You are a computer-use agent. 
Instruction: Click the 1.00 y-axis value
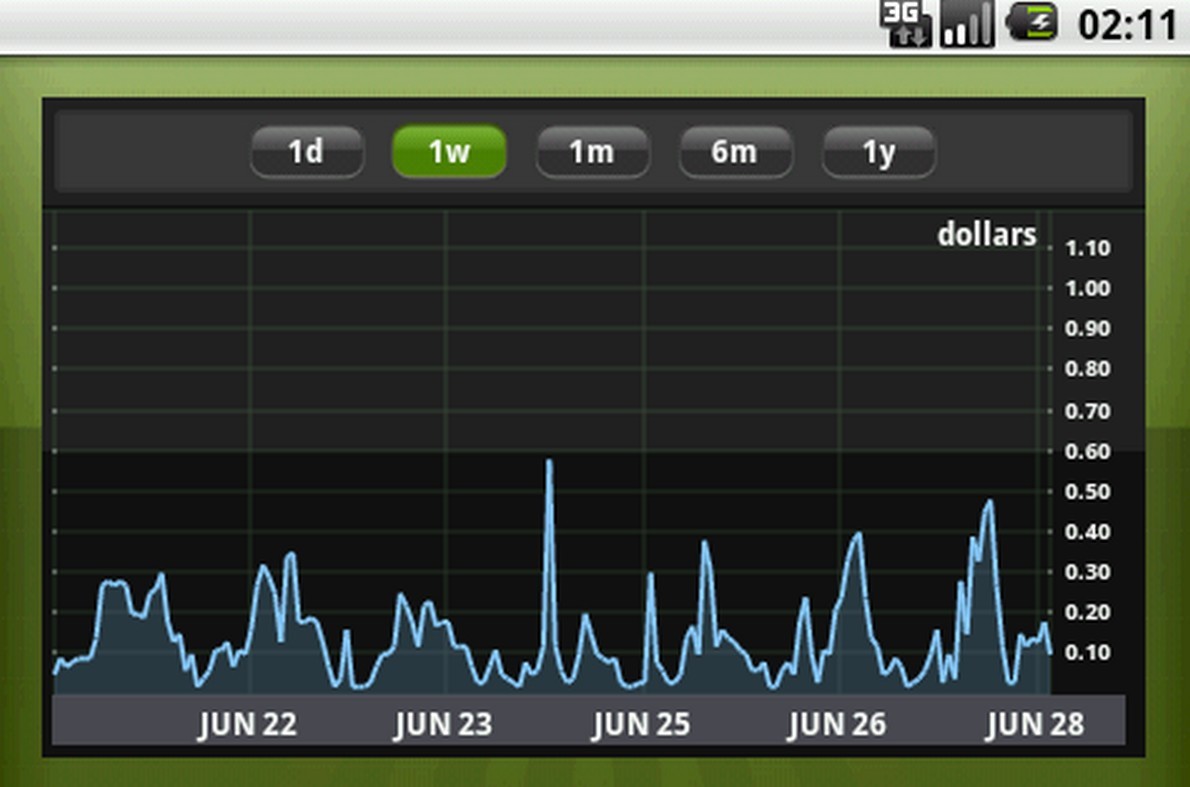(x=1087, y=289)
